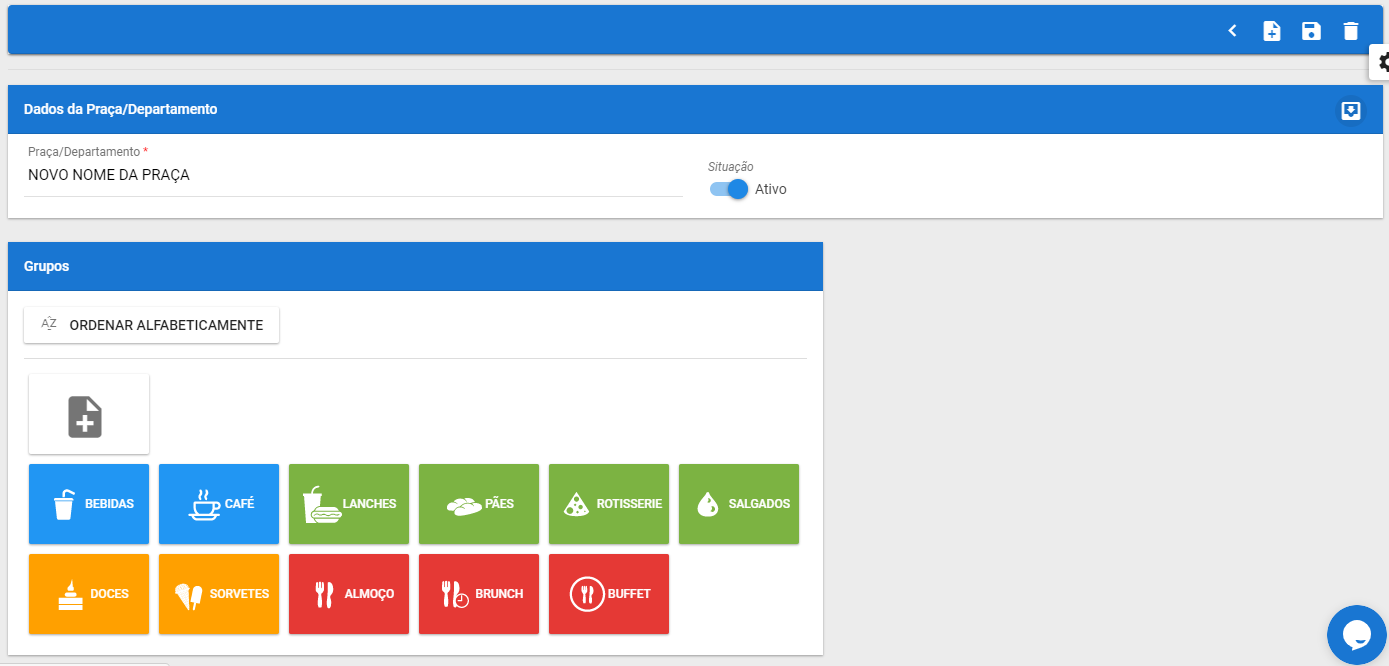1389x666 pixels.
Task: Toggle the Ativo situation switch
Action: tap(729, 189)
